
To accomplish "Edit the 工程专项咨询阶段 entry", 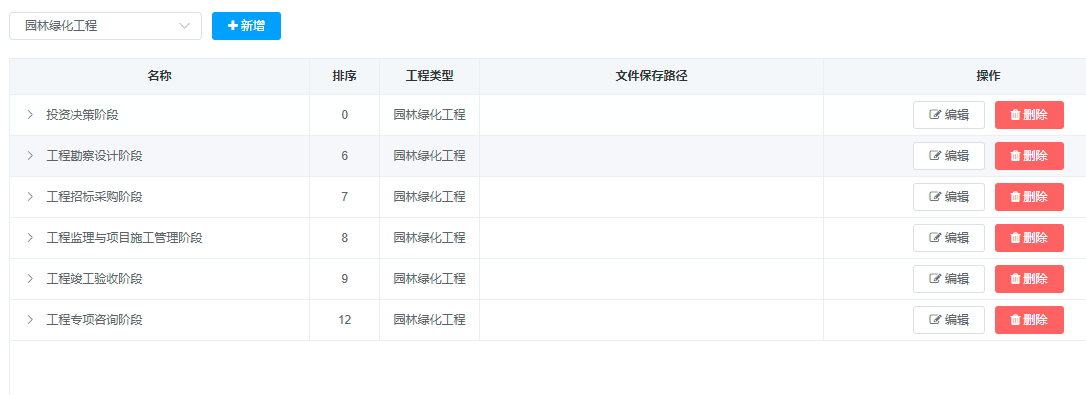I will (948, 319).
